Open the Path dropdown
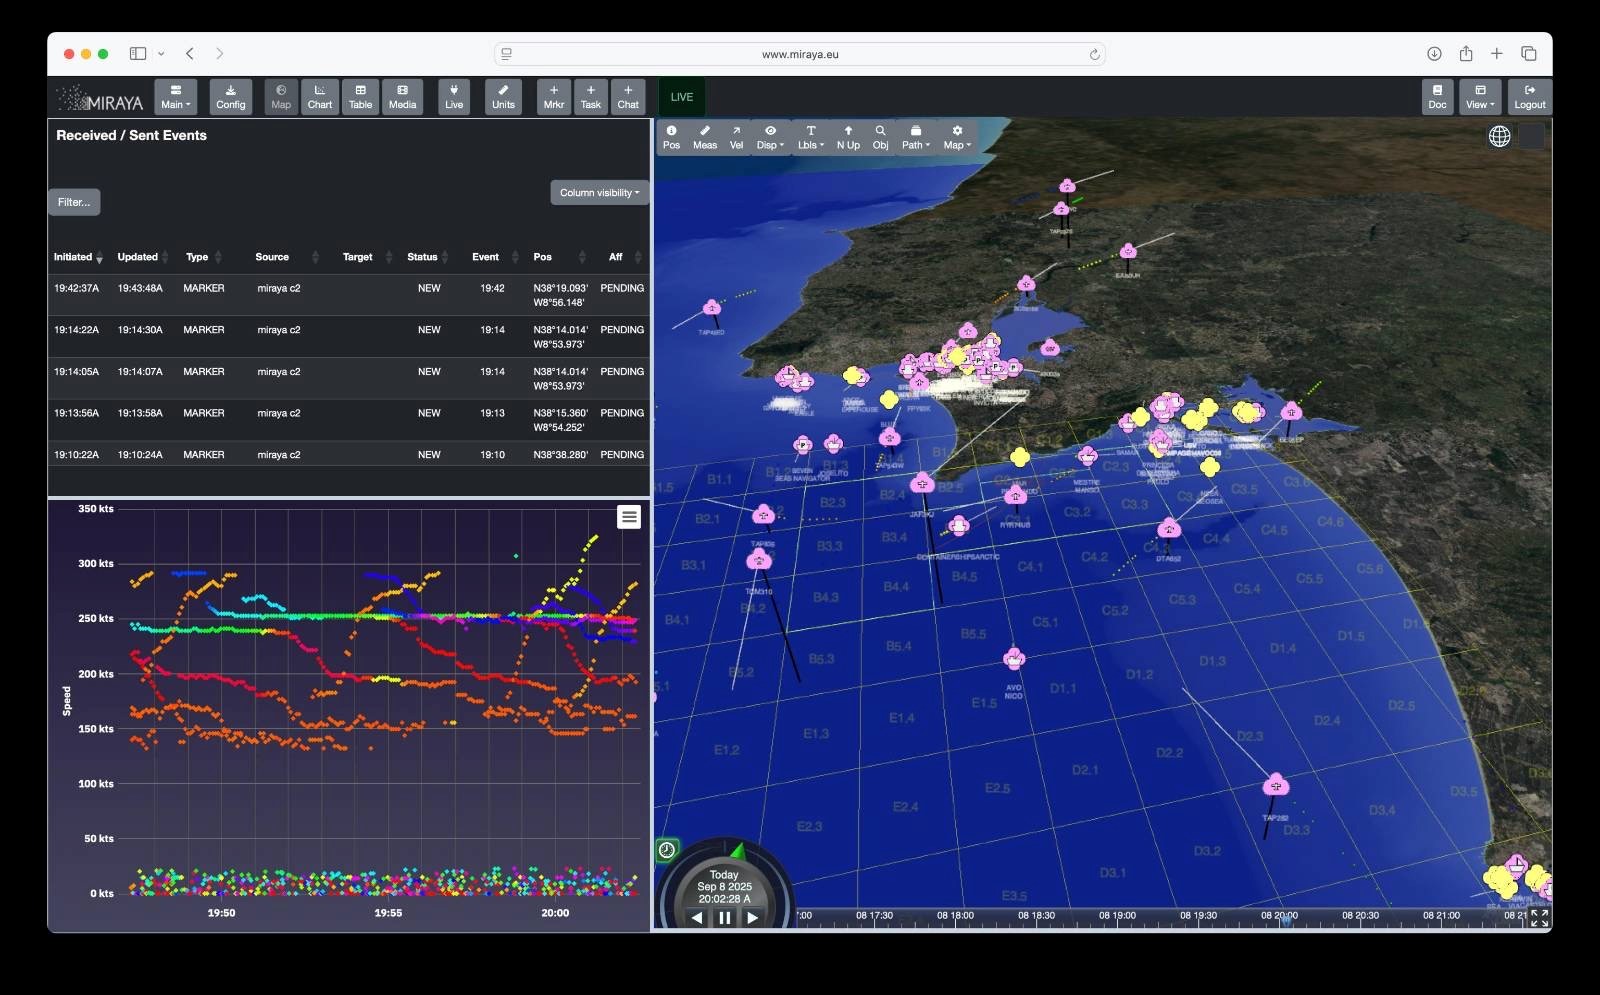Image resolution: width=1600 pixels, height=995 pixels. pyautogui.click(x=915, y=137)
